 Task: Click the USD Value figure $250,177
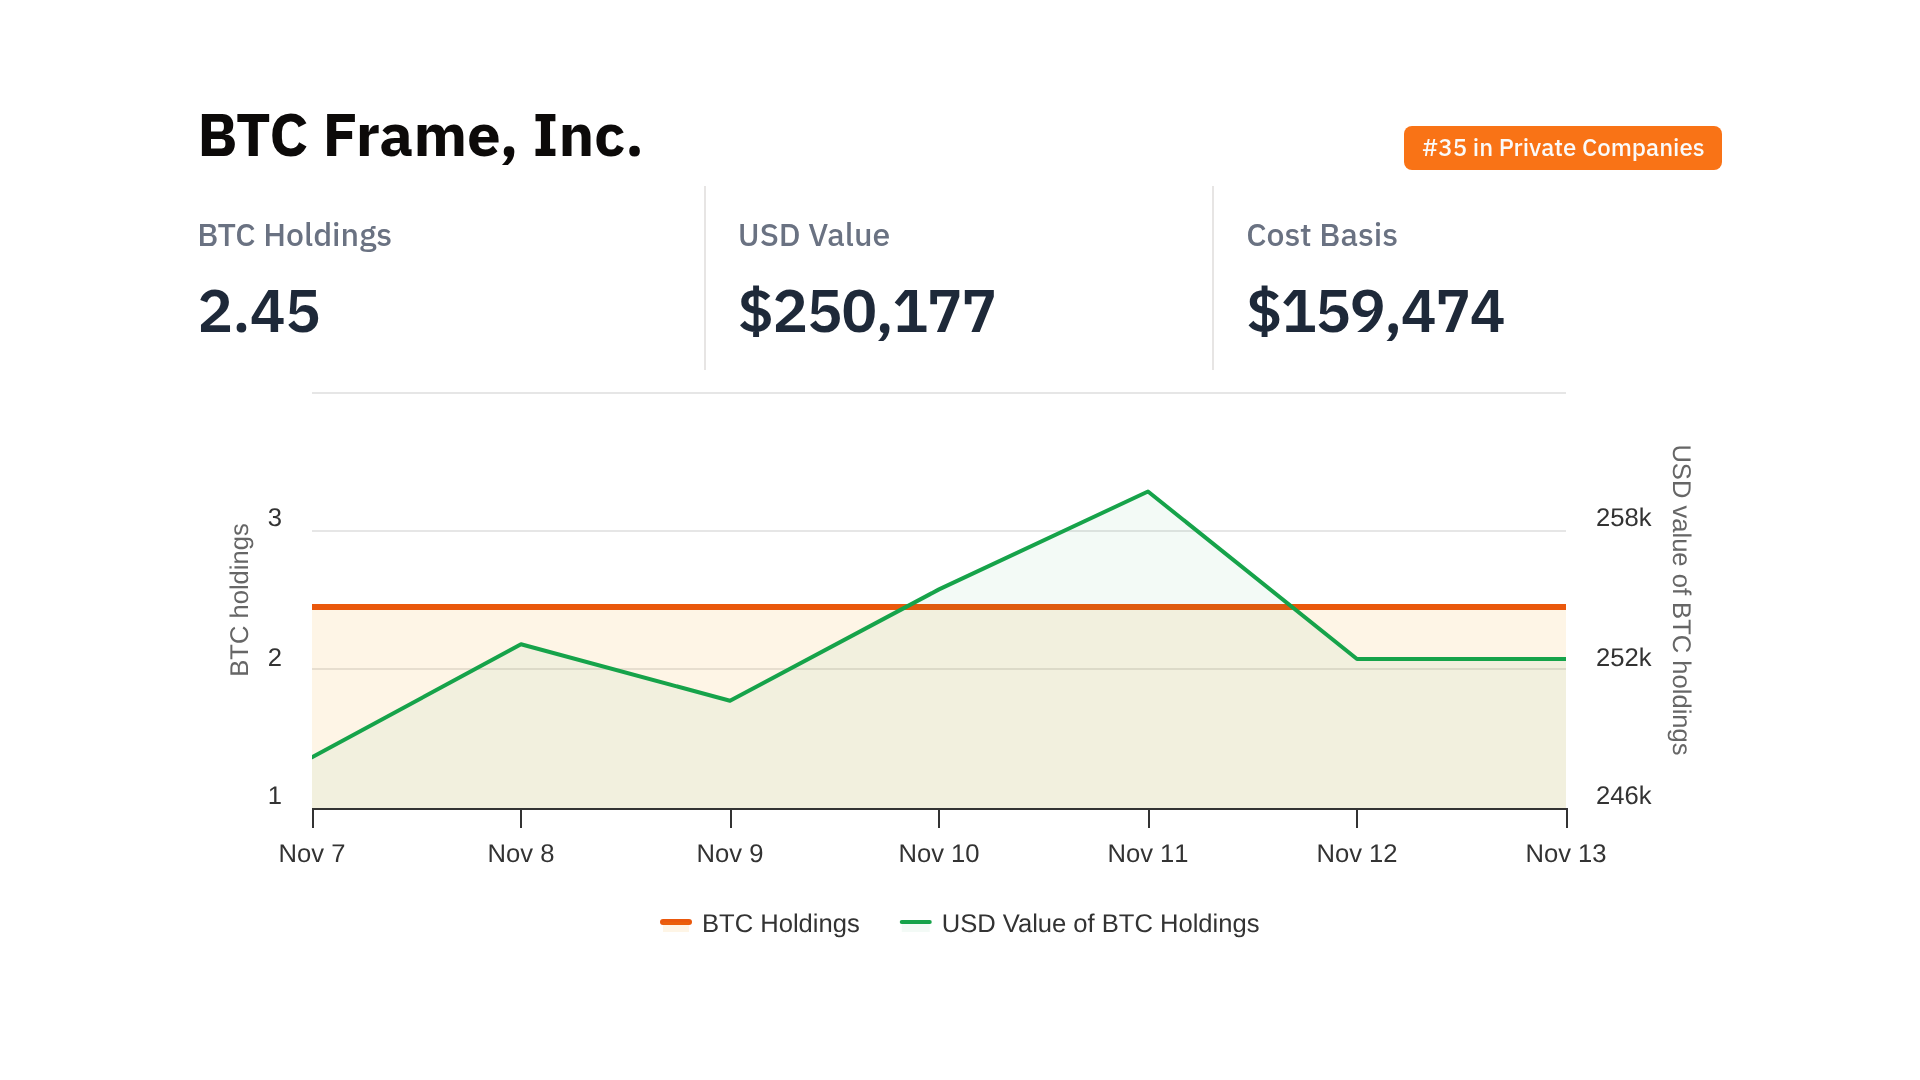[866, 311]
